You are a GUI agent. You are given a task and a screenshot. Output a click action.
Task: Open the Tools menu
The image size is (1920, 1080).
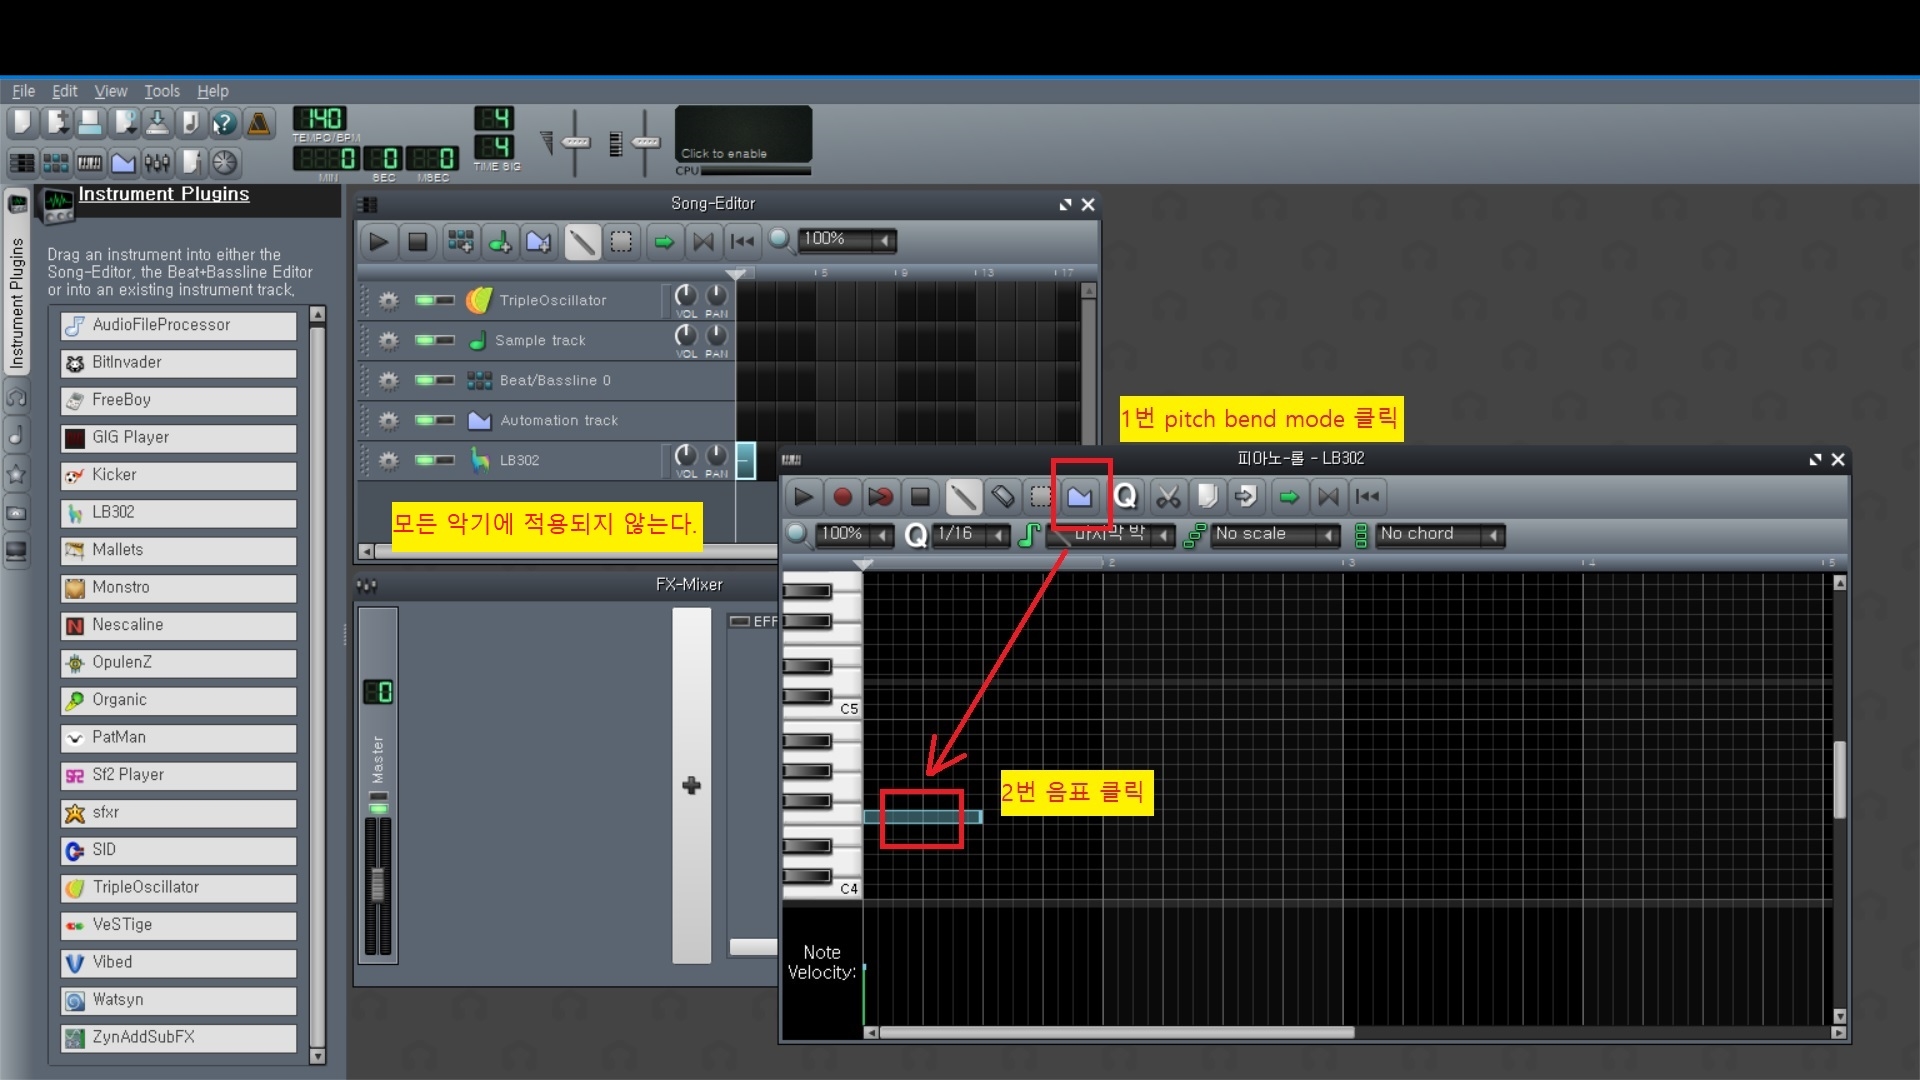click(x=161, y=91)
